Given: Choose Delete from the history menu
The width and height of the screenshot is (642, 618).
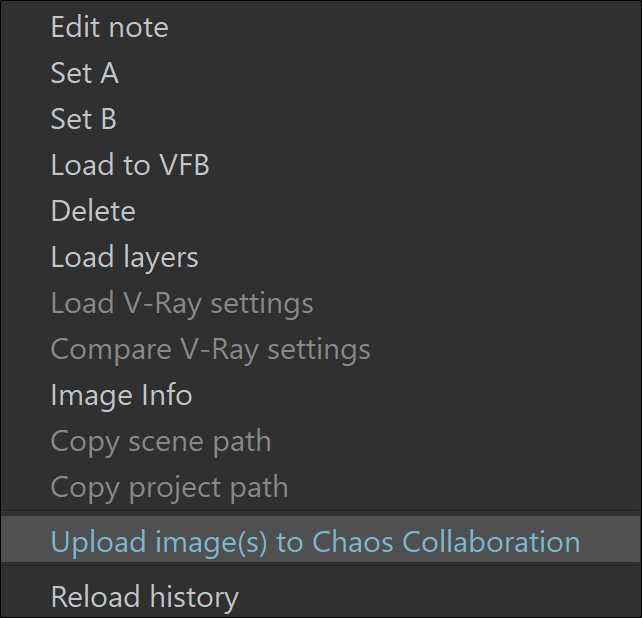Looking at the screenshot, I should click(321, 211).
